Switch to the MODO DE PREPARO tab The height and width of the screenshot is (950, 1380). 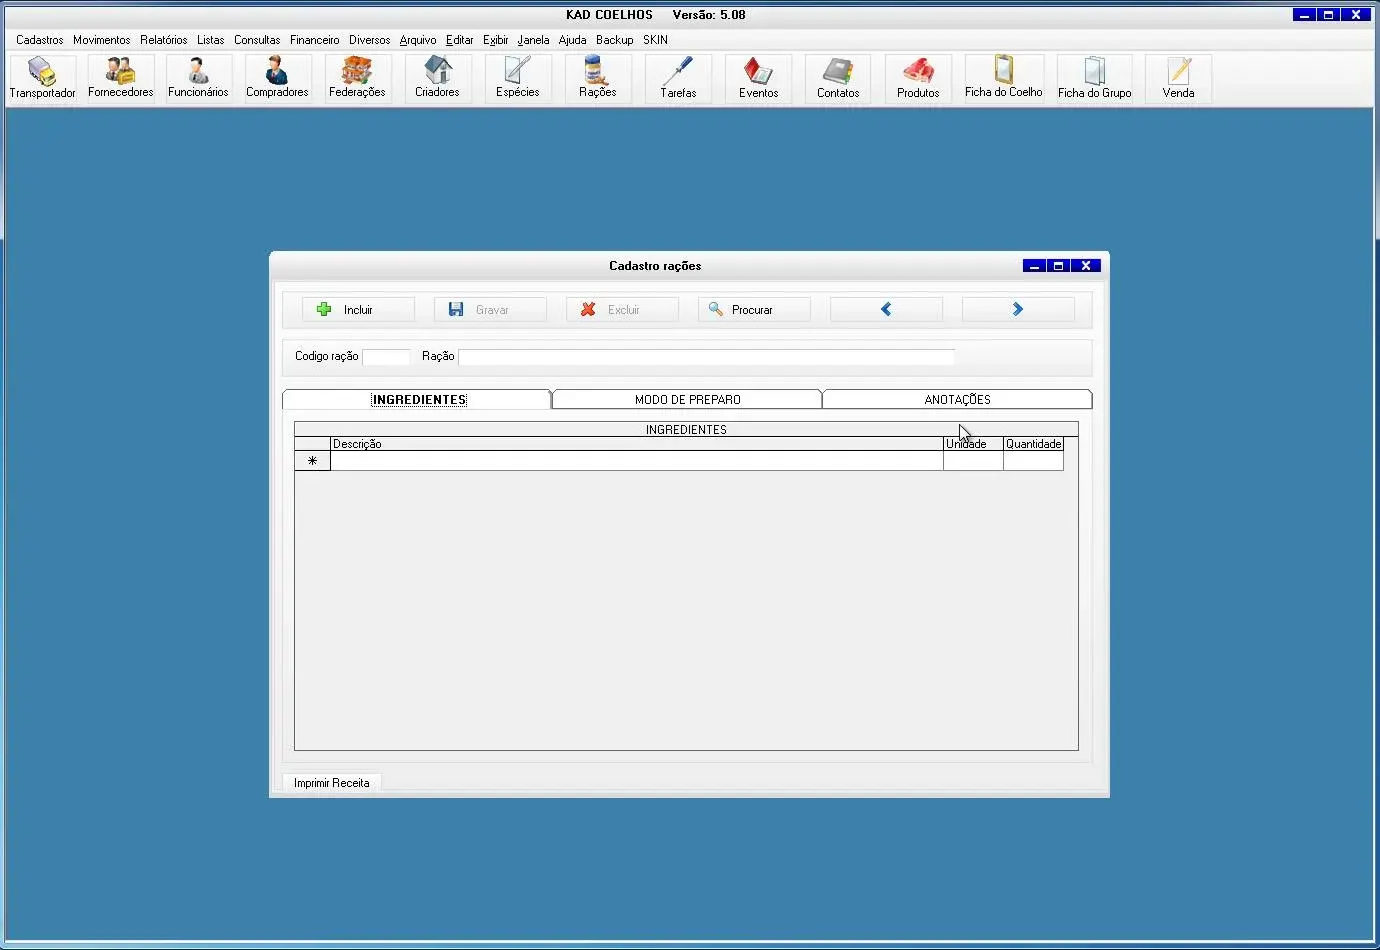[687, 400]
